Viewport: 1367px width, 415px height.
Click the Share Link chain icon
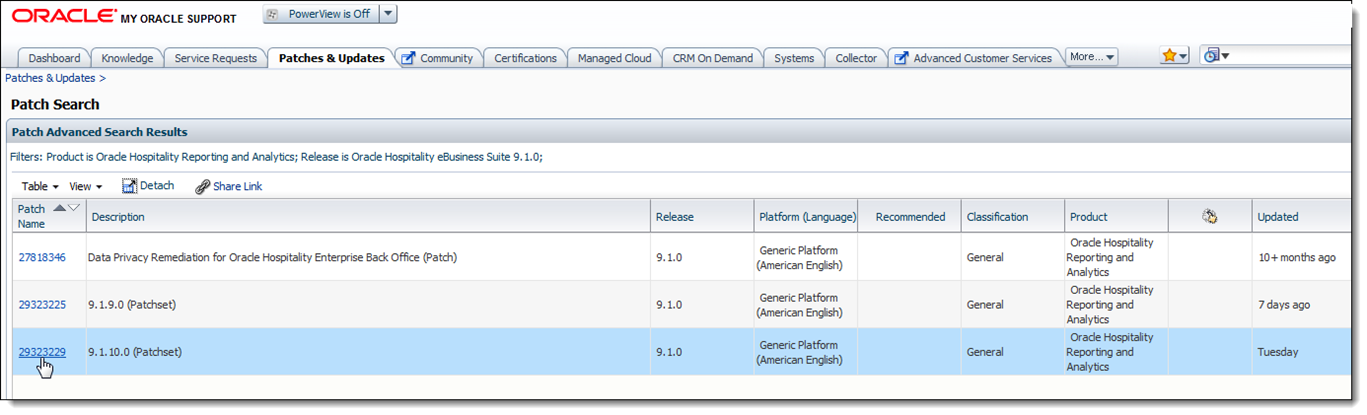[202, 187]
